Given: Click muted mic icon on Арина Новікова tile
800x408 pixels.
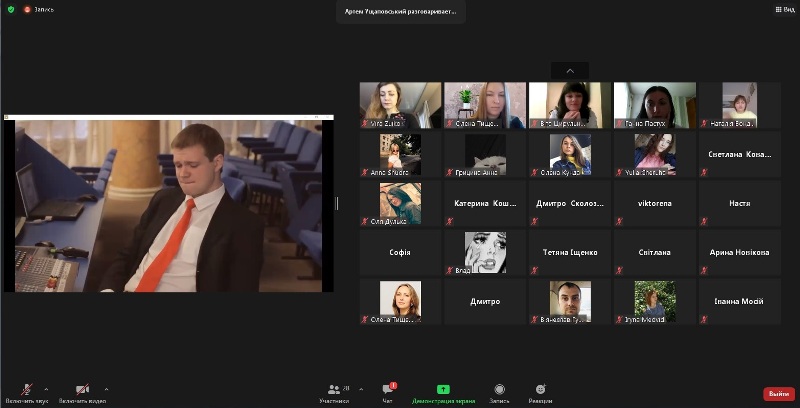Looking at the screenshot, I should (x=704, y=270).
